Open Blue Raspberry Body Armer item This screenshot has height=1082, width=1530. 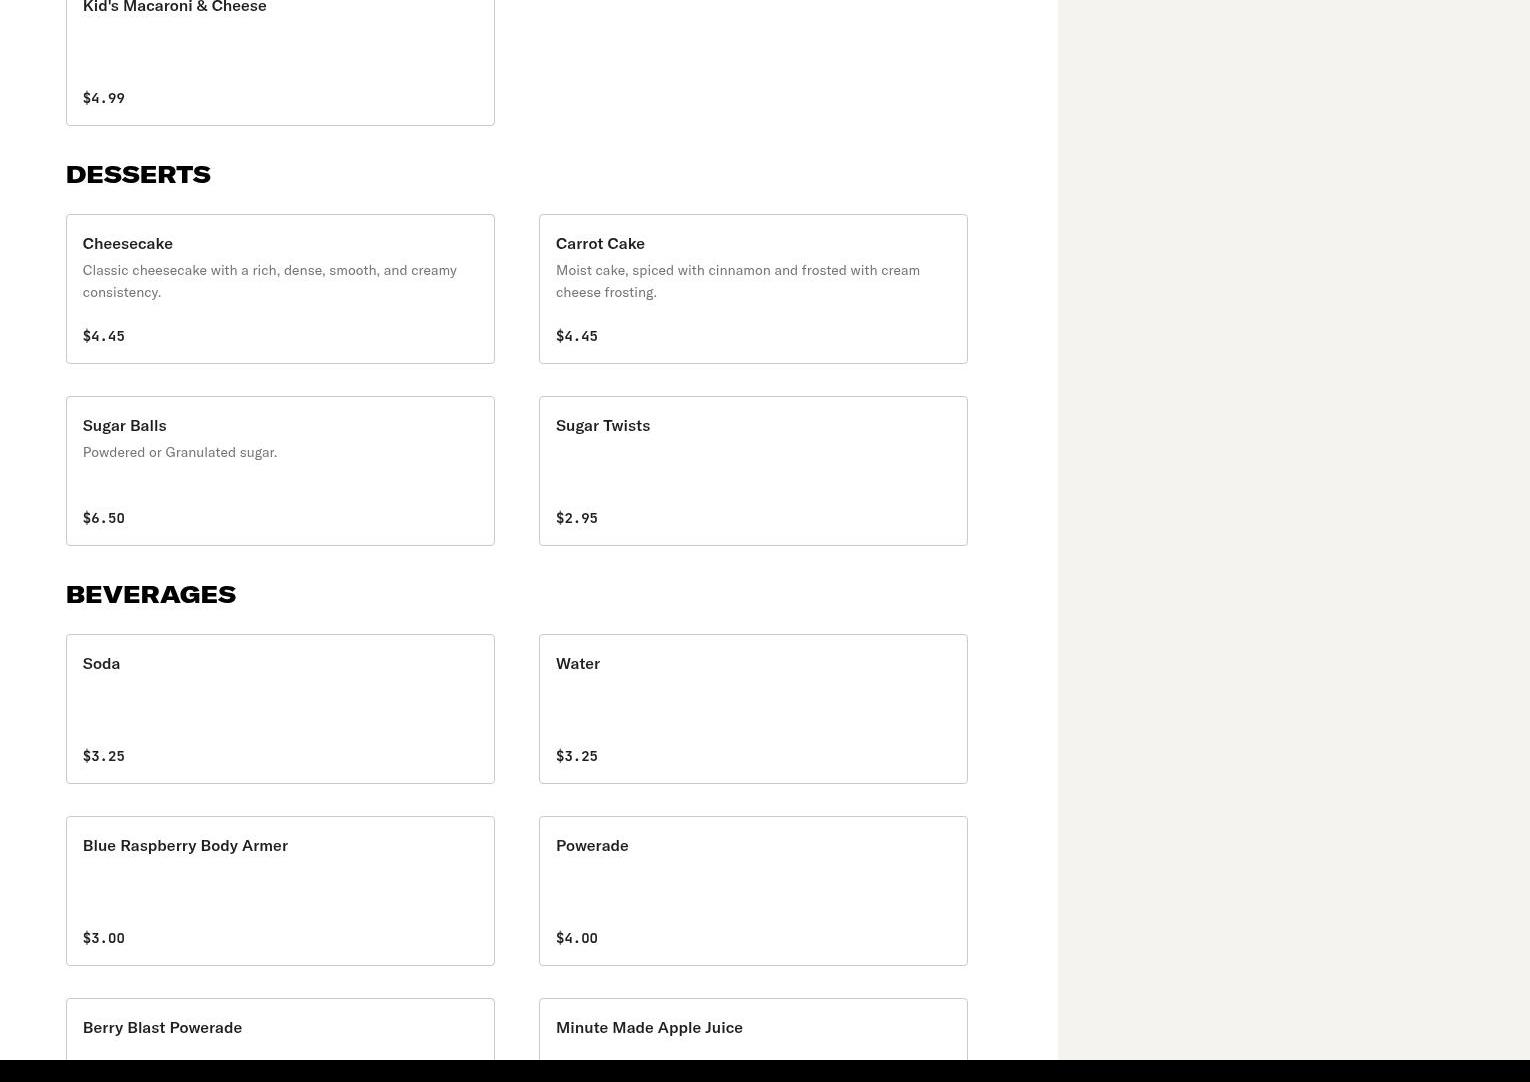point(280,891)
